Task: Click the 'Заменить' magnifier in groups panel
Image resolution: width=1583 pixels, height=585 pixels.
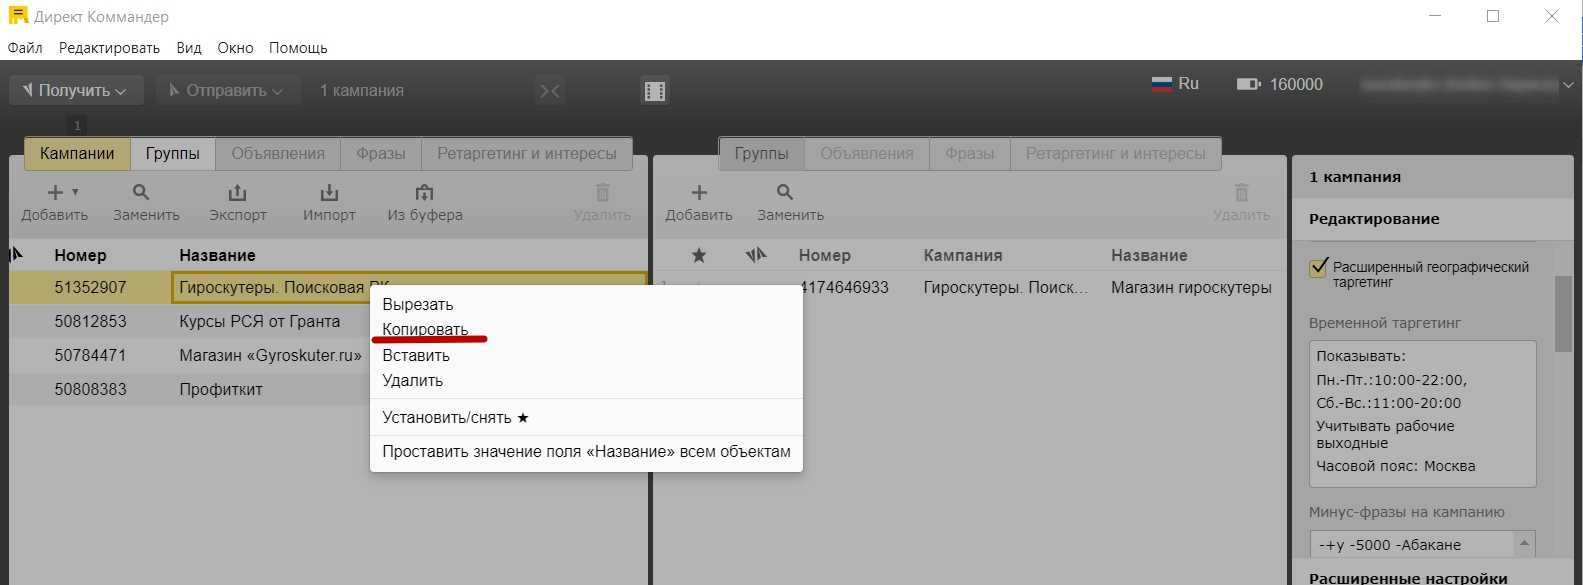Action: point(785,193)
